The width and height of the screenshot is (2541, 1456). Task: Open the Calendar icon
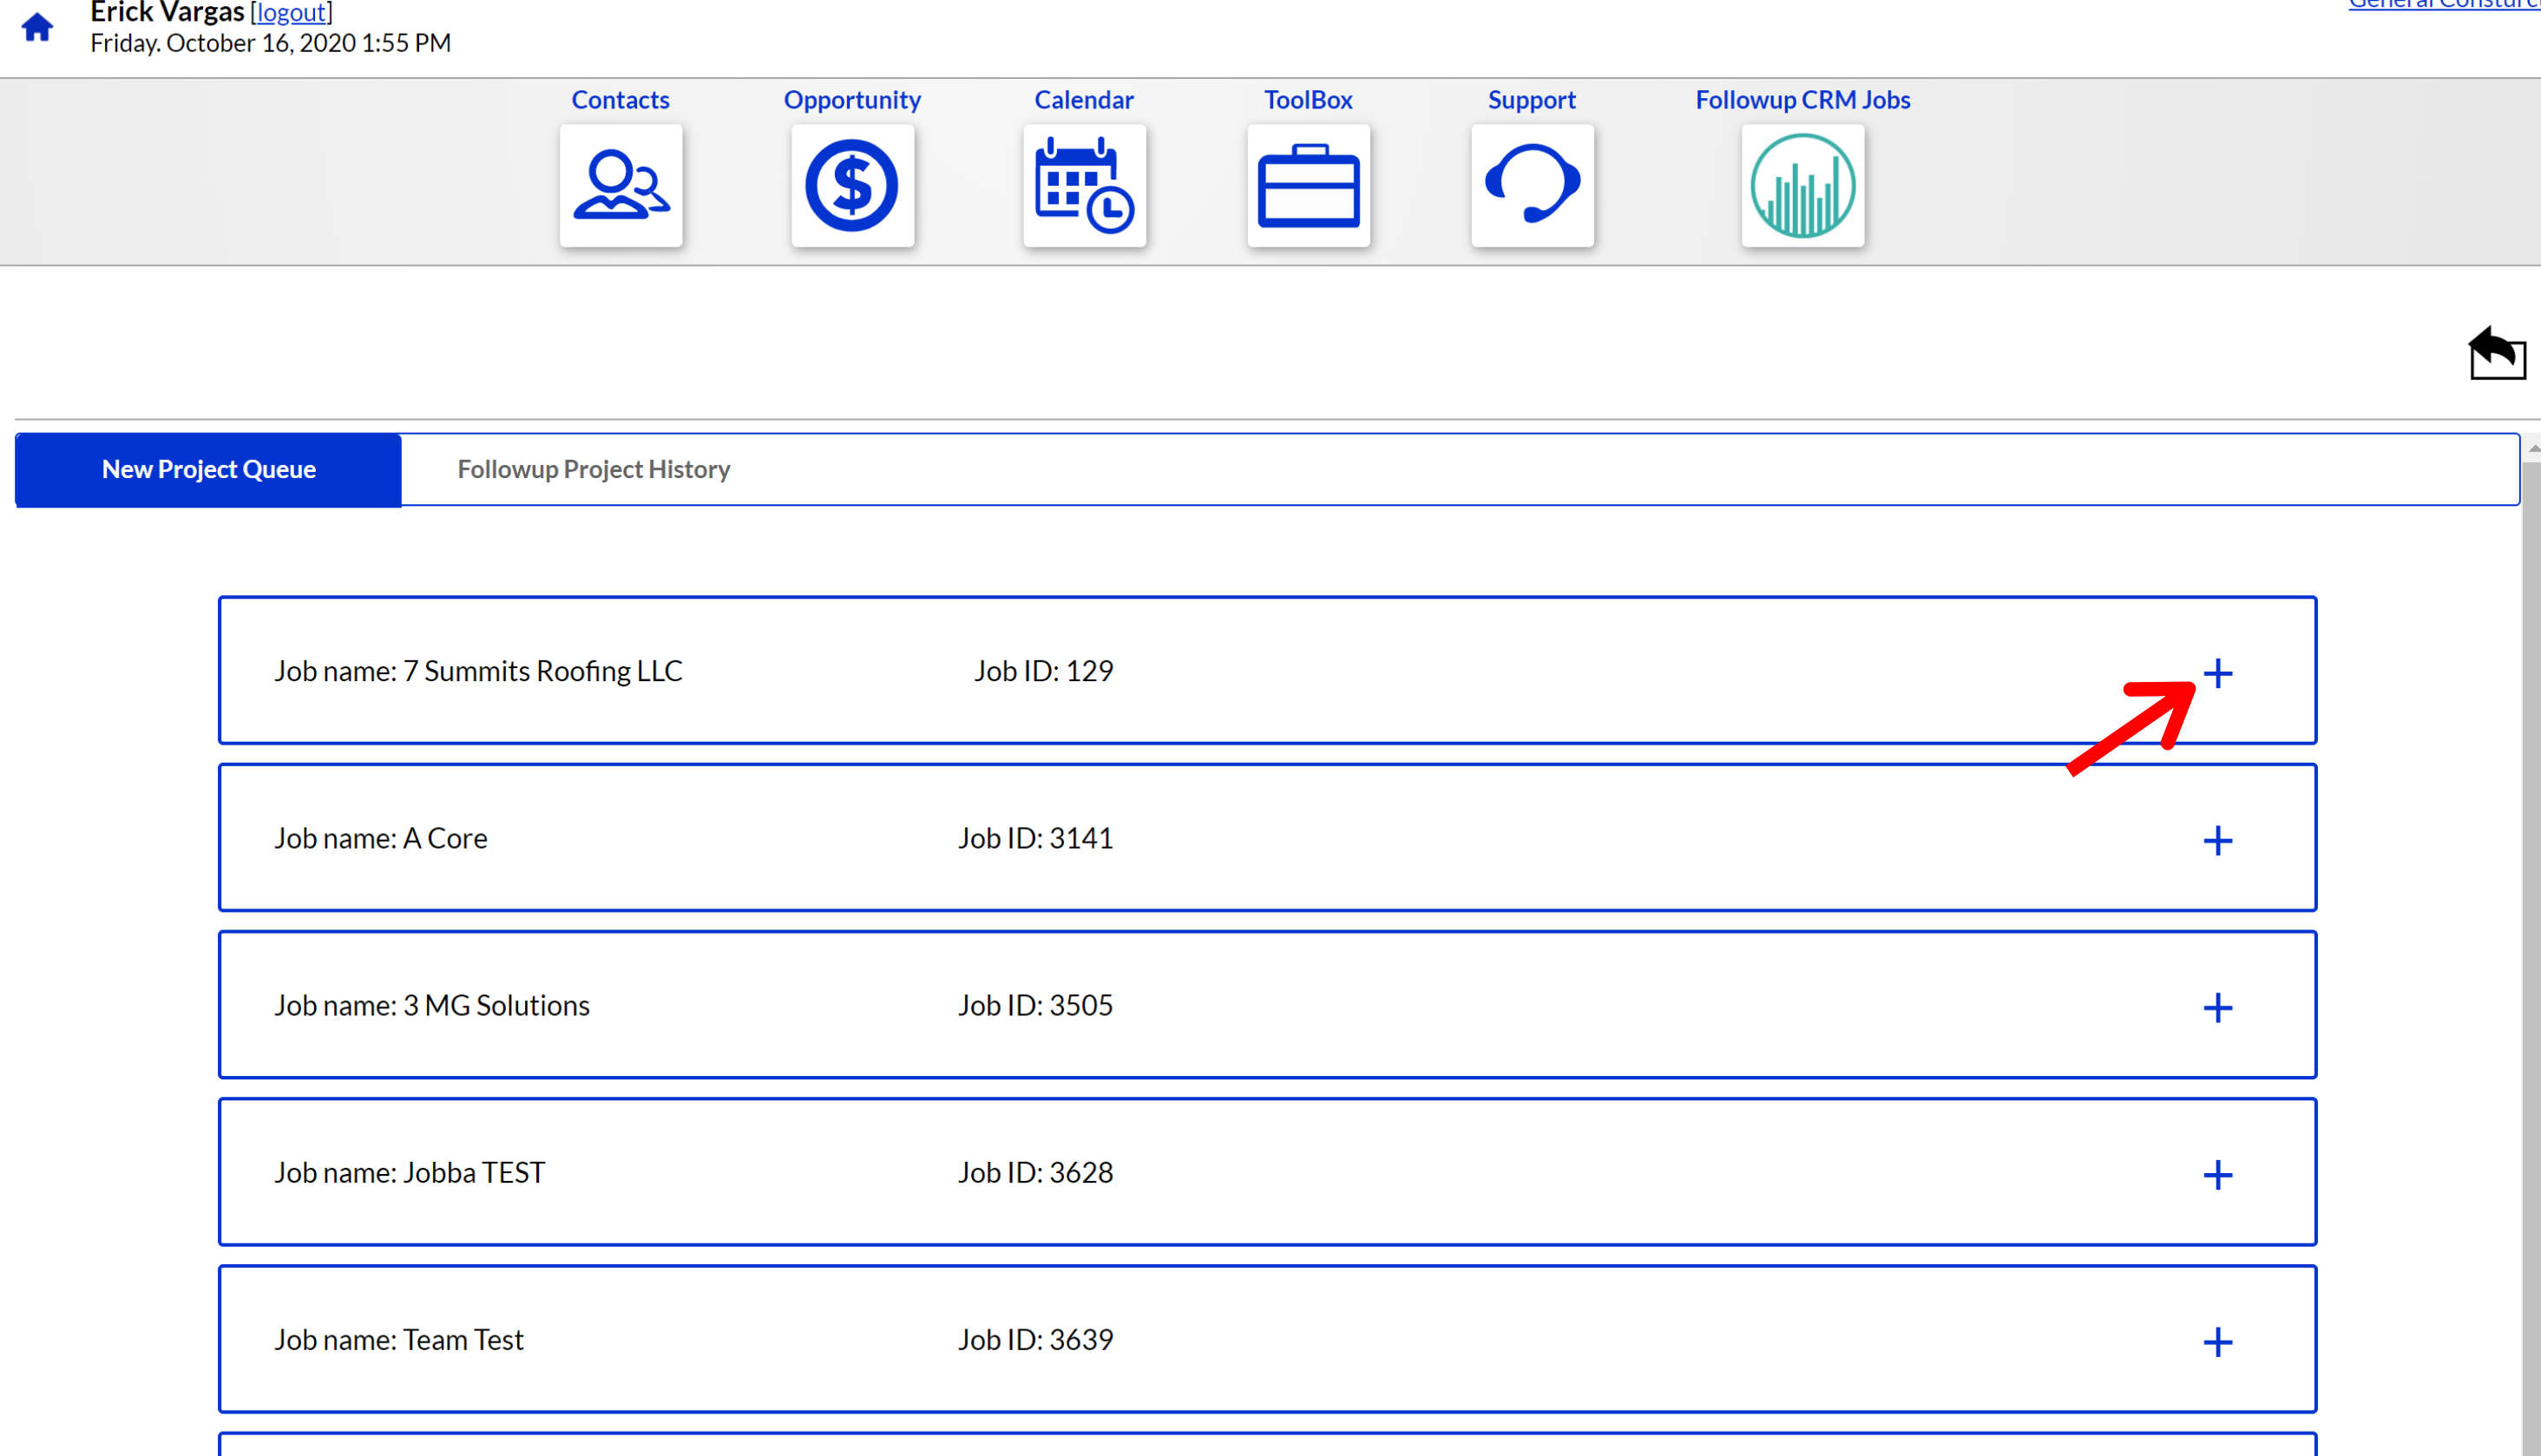pos(1084,186)
